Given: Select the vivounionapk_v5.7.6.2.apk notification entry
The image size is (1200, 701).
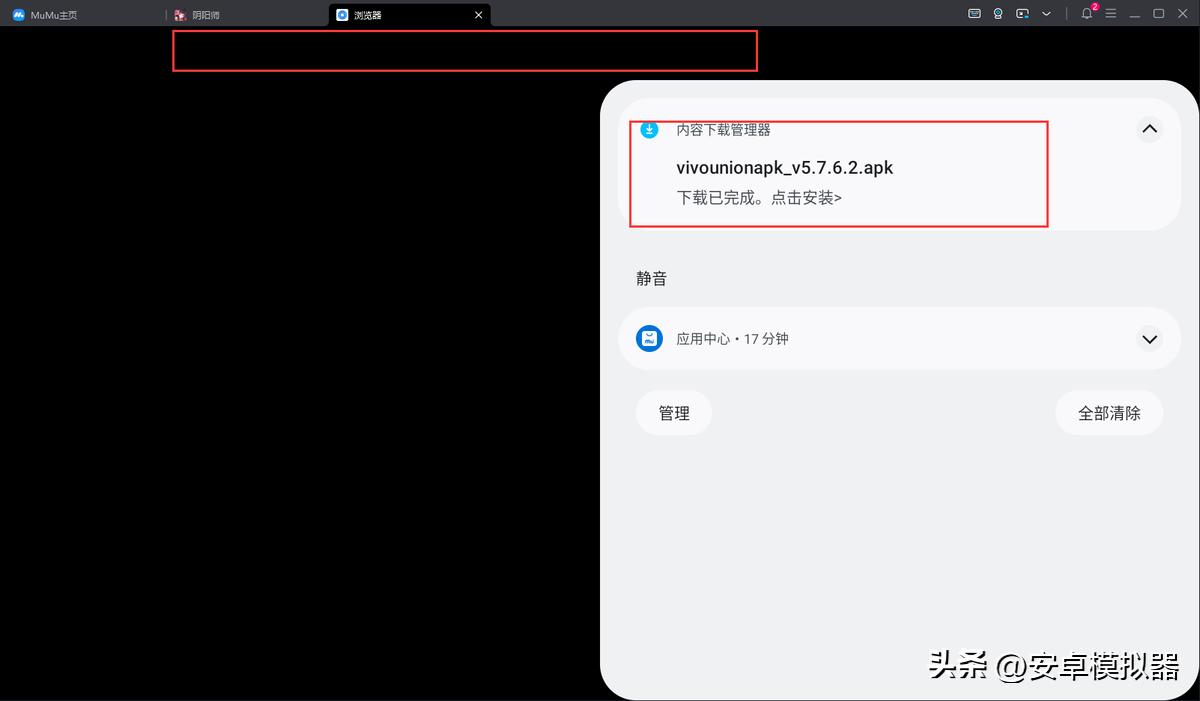Looking at the screenshot, I should (784, 167).
